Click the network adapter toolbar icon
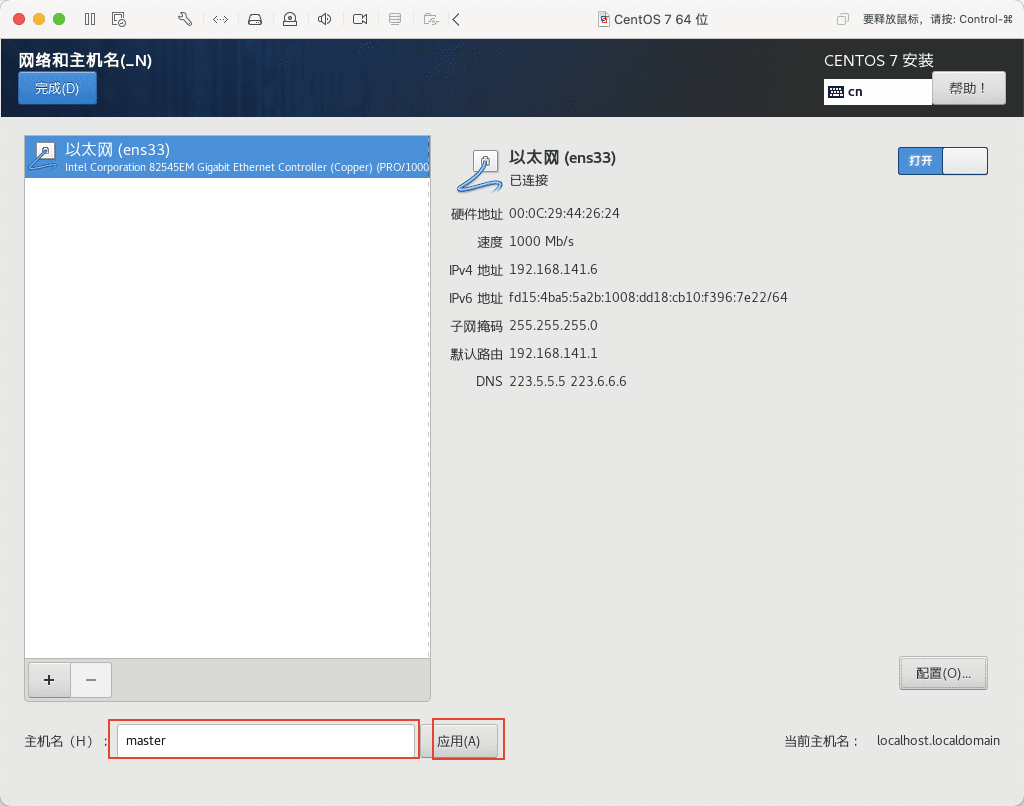The height and width of the screenshot is (806, 1024). point(220,19)
